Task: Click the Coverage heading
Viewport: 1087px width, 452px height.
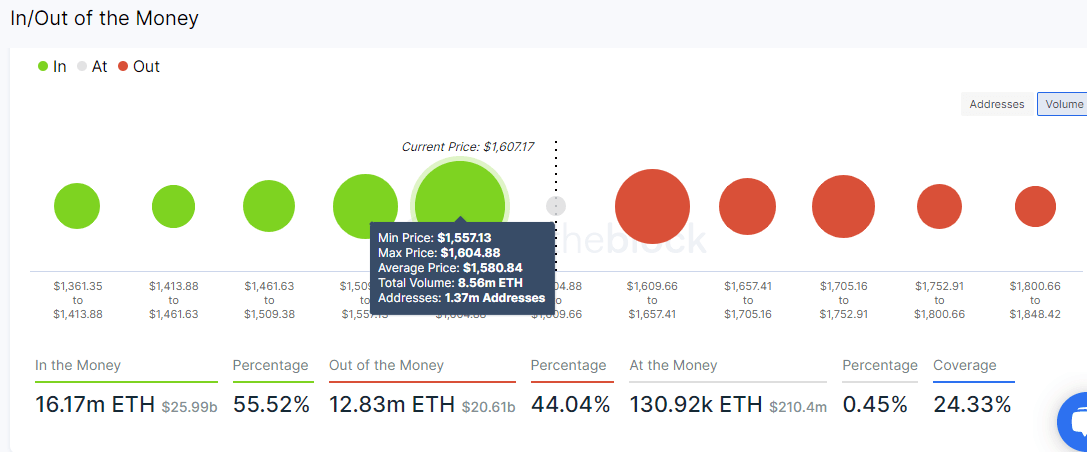Action: (x=964, y=366)
